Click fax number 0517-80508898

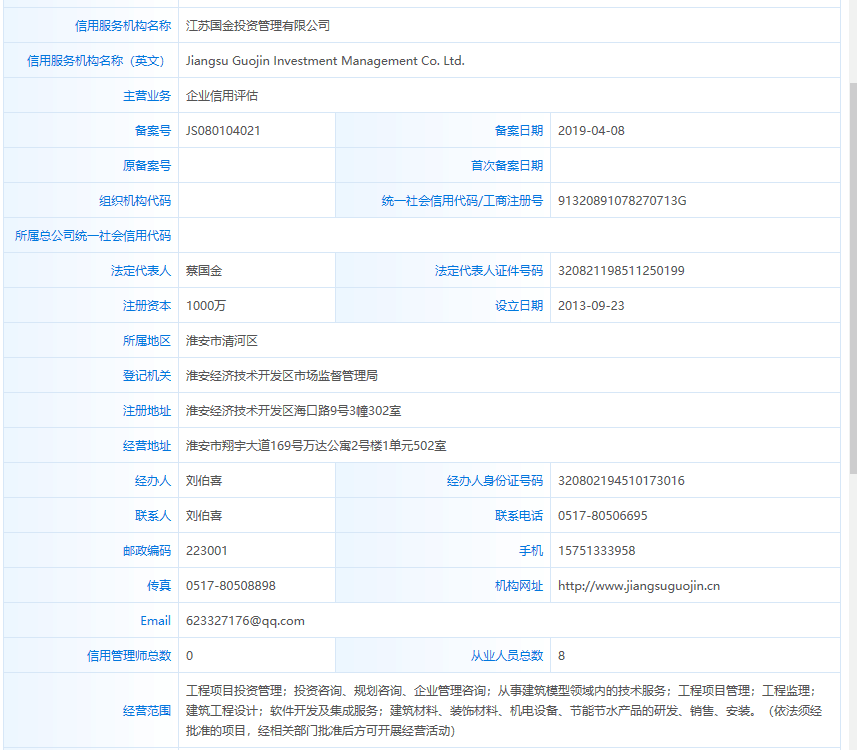[x=231, y=585]
